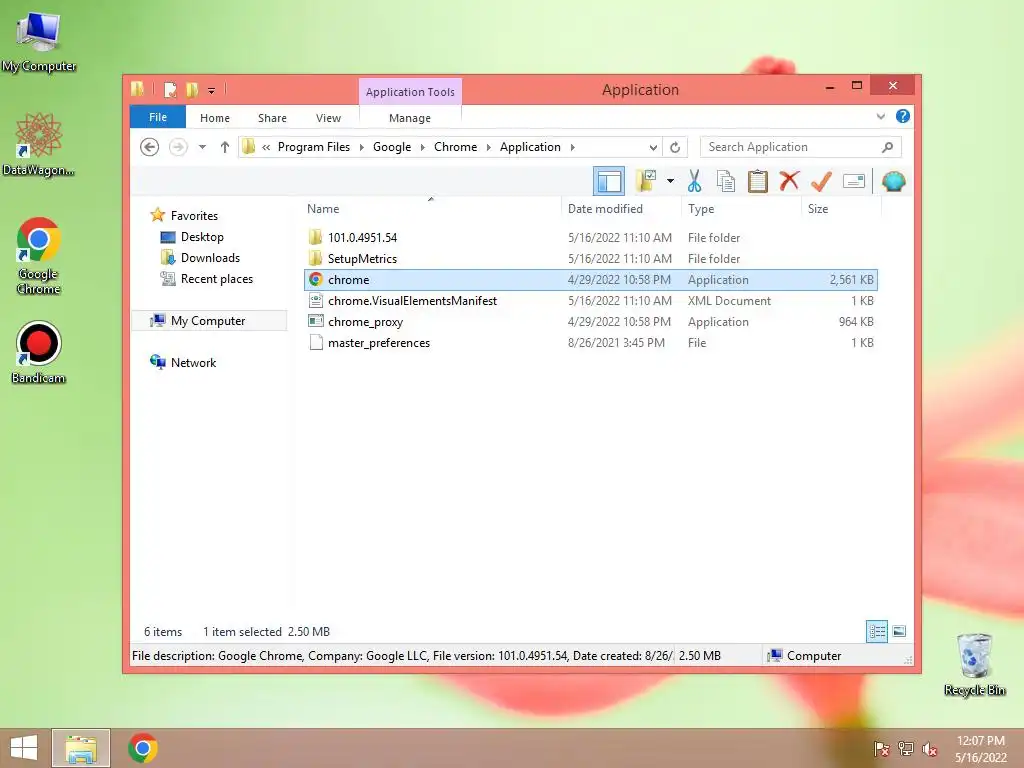Click the Copy toolbar icon
Image resolution: width=1024 pixels, height=768 pixels.
tap(726, 181)
